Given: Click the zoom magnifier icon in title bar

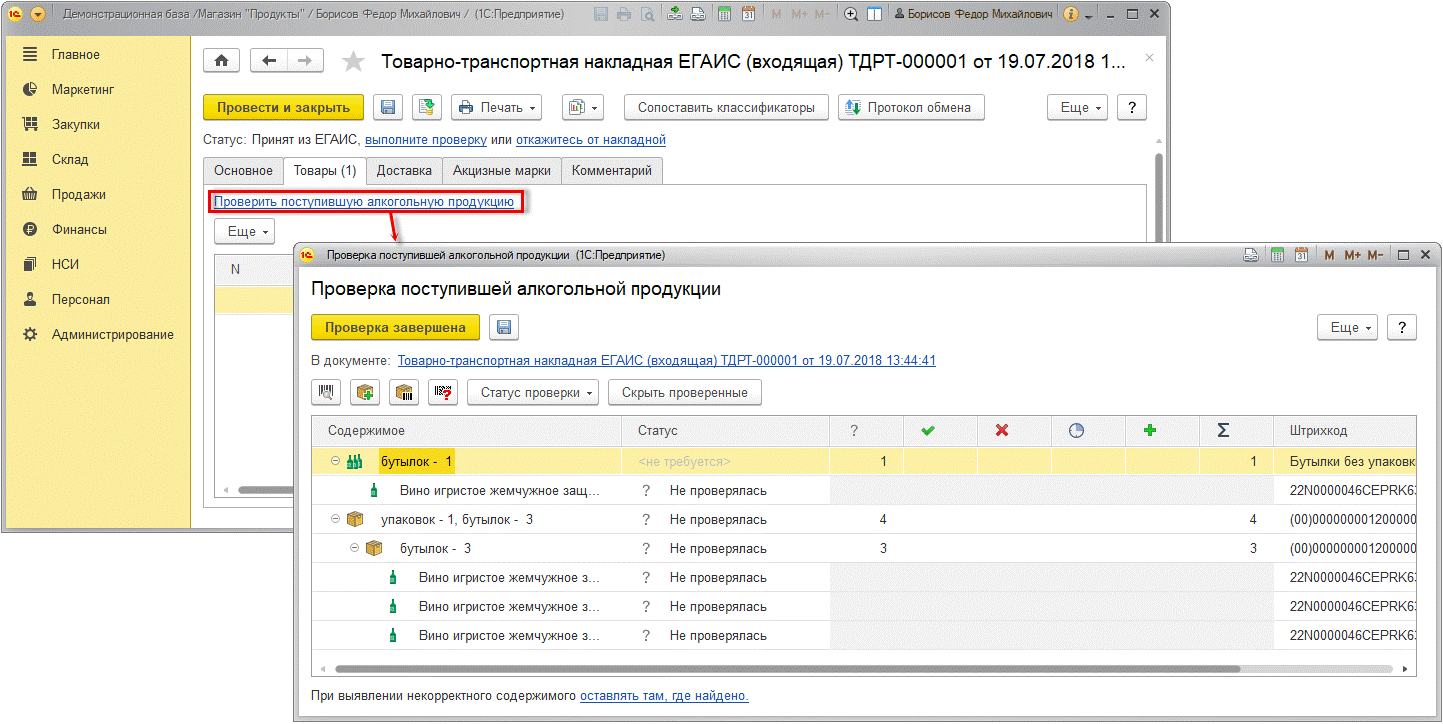Looking at the screenshot, I should pyautogui.click(x=851, y=14).
